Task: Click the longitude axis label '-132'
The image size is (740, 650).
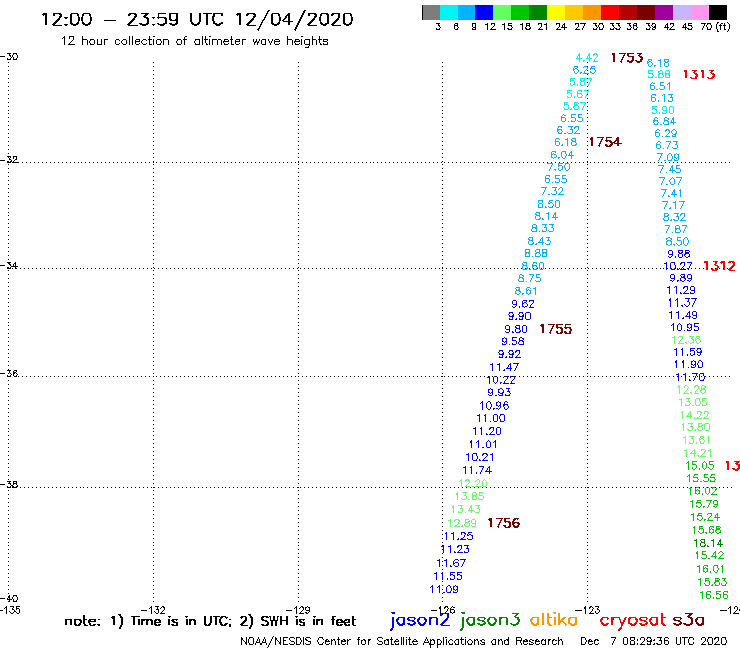Action: click(153, 610)
